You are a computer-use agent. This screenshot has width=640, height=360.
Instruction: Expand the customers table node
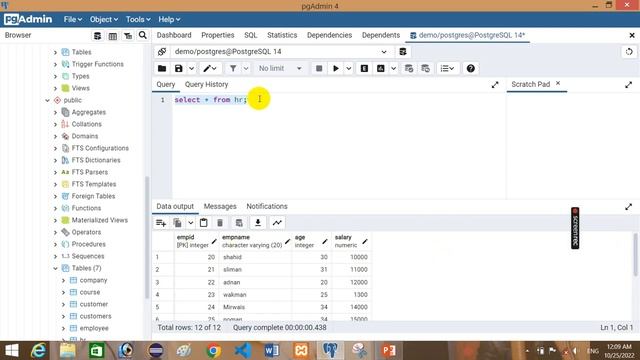coord(64,316)
